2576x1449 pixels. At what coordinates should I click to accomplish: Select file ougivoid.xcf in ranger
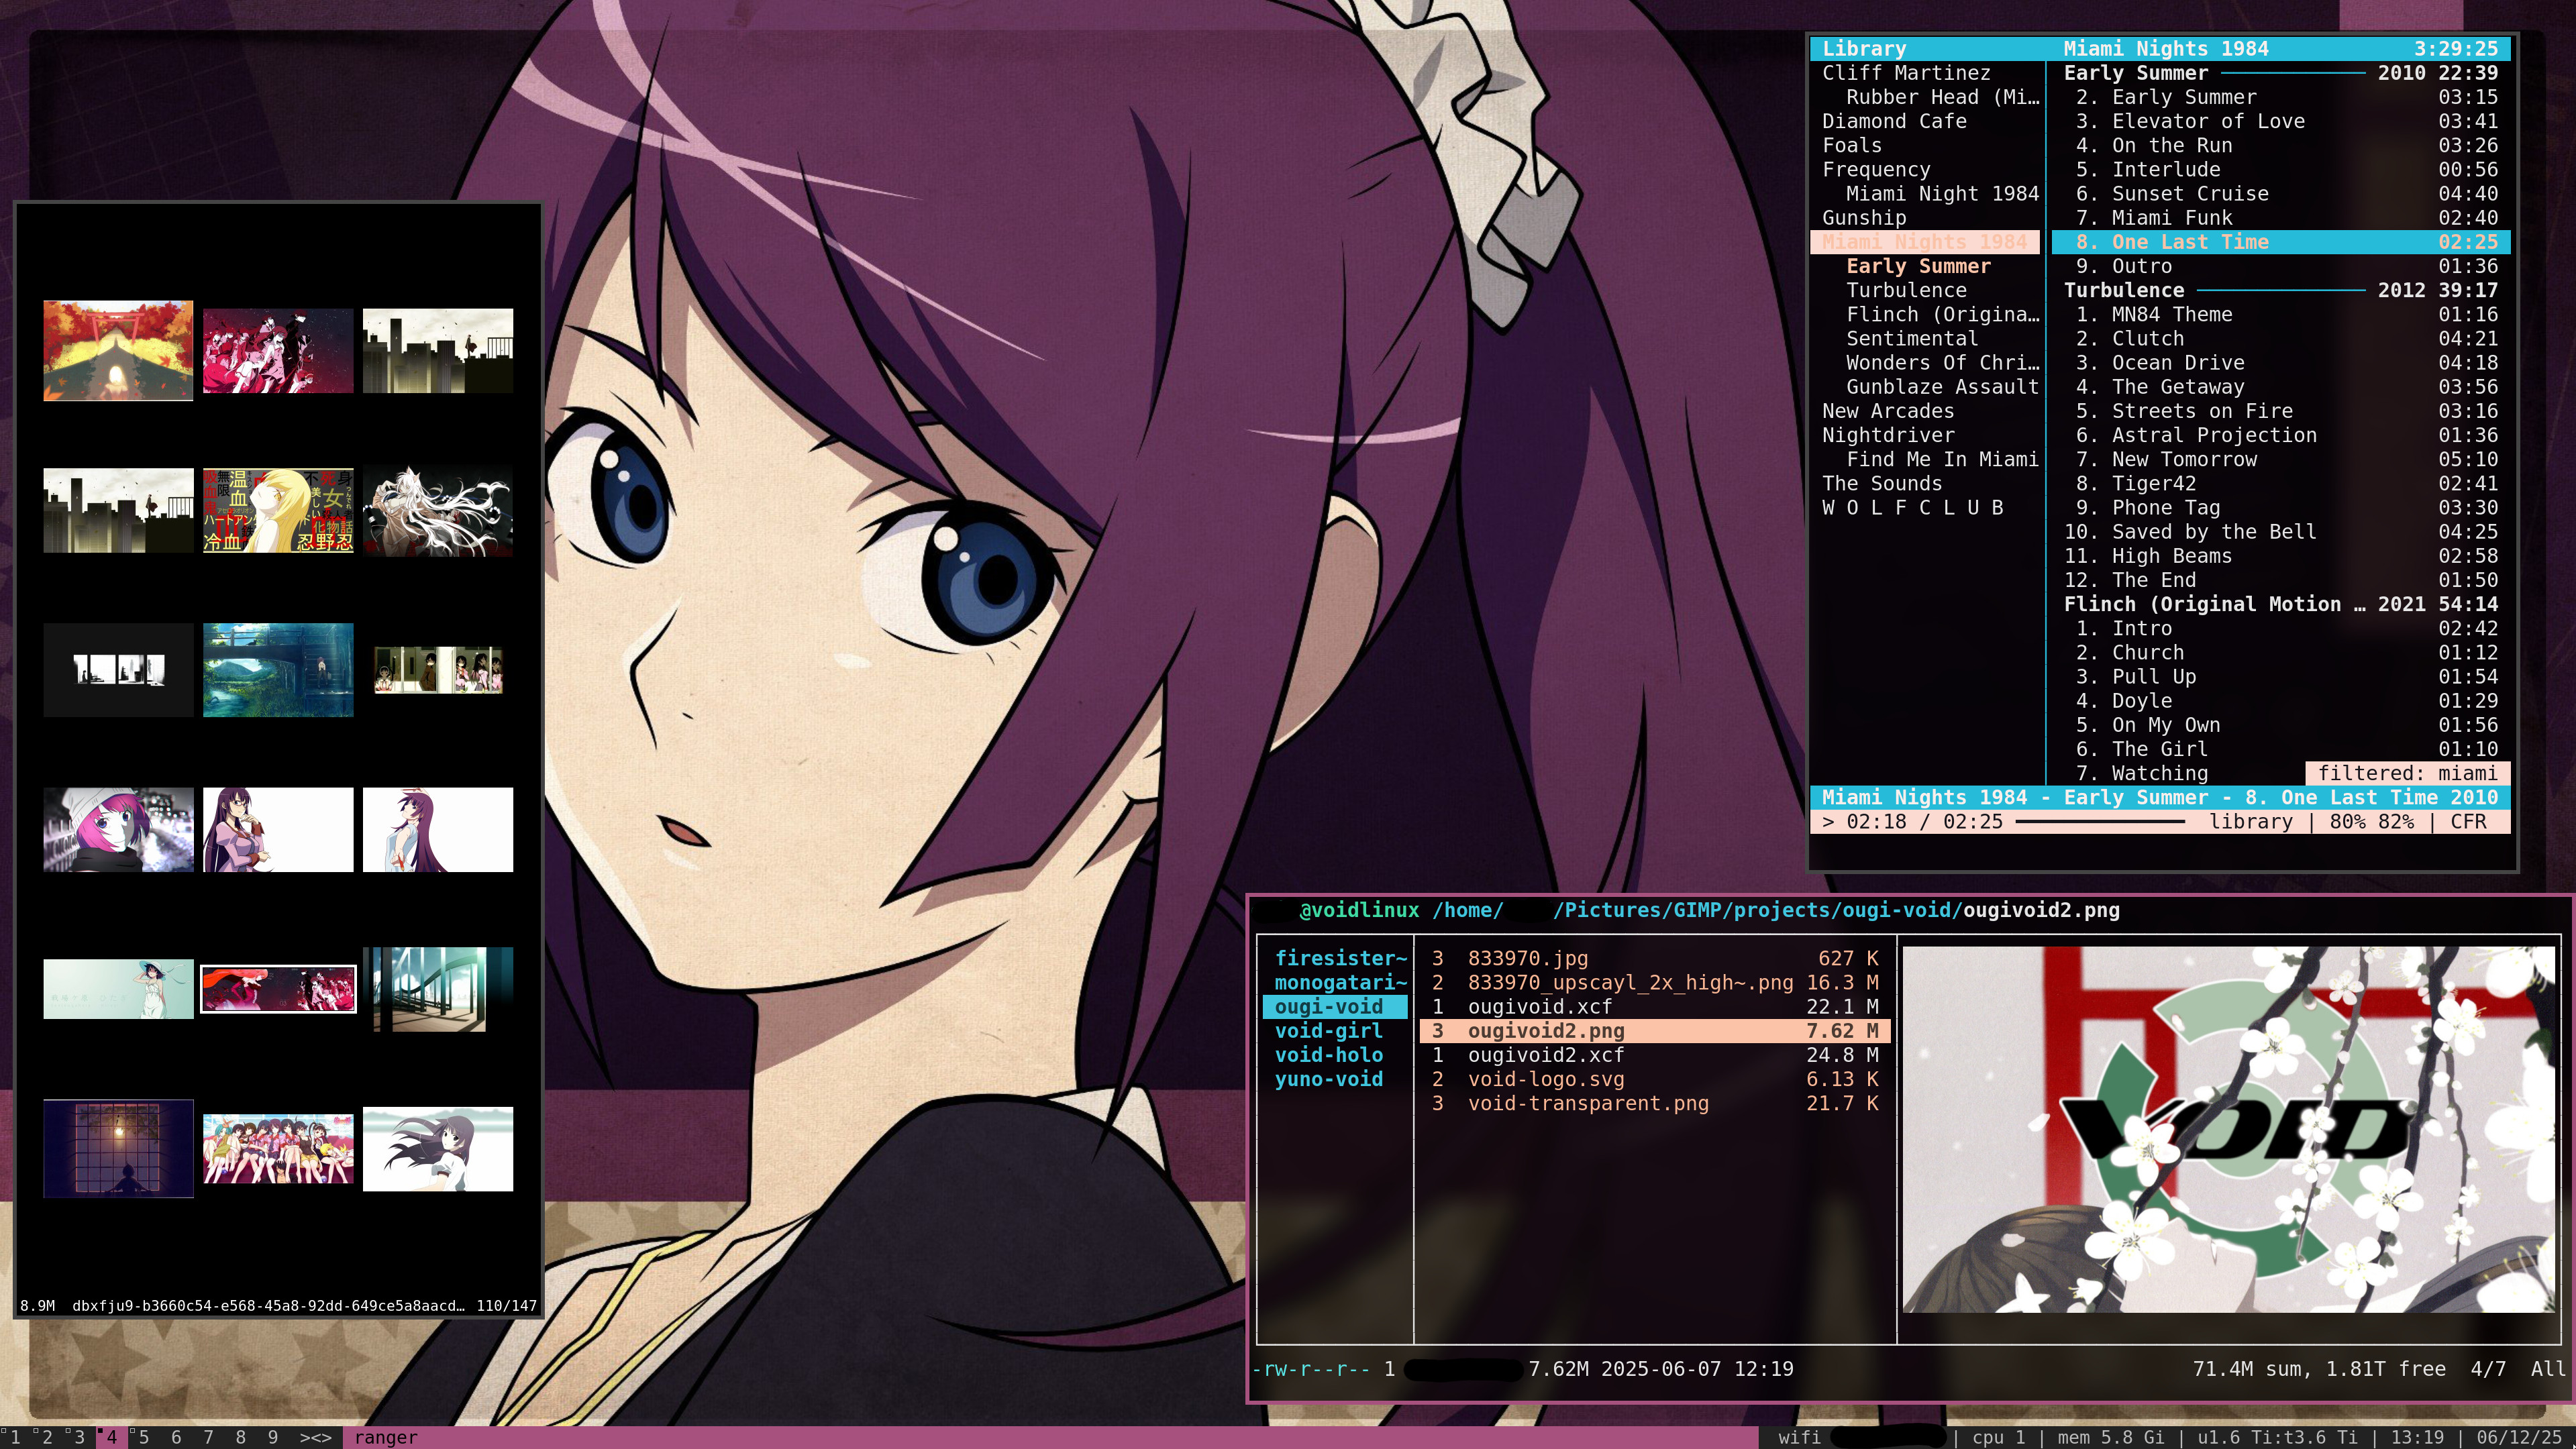1654,1006
